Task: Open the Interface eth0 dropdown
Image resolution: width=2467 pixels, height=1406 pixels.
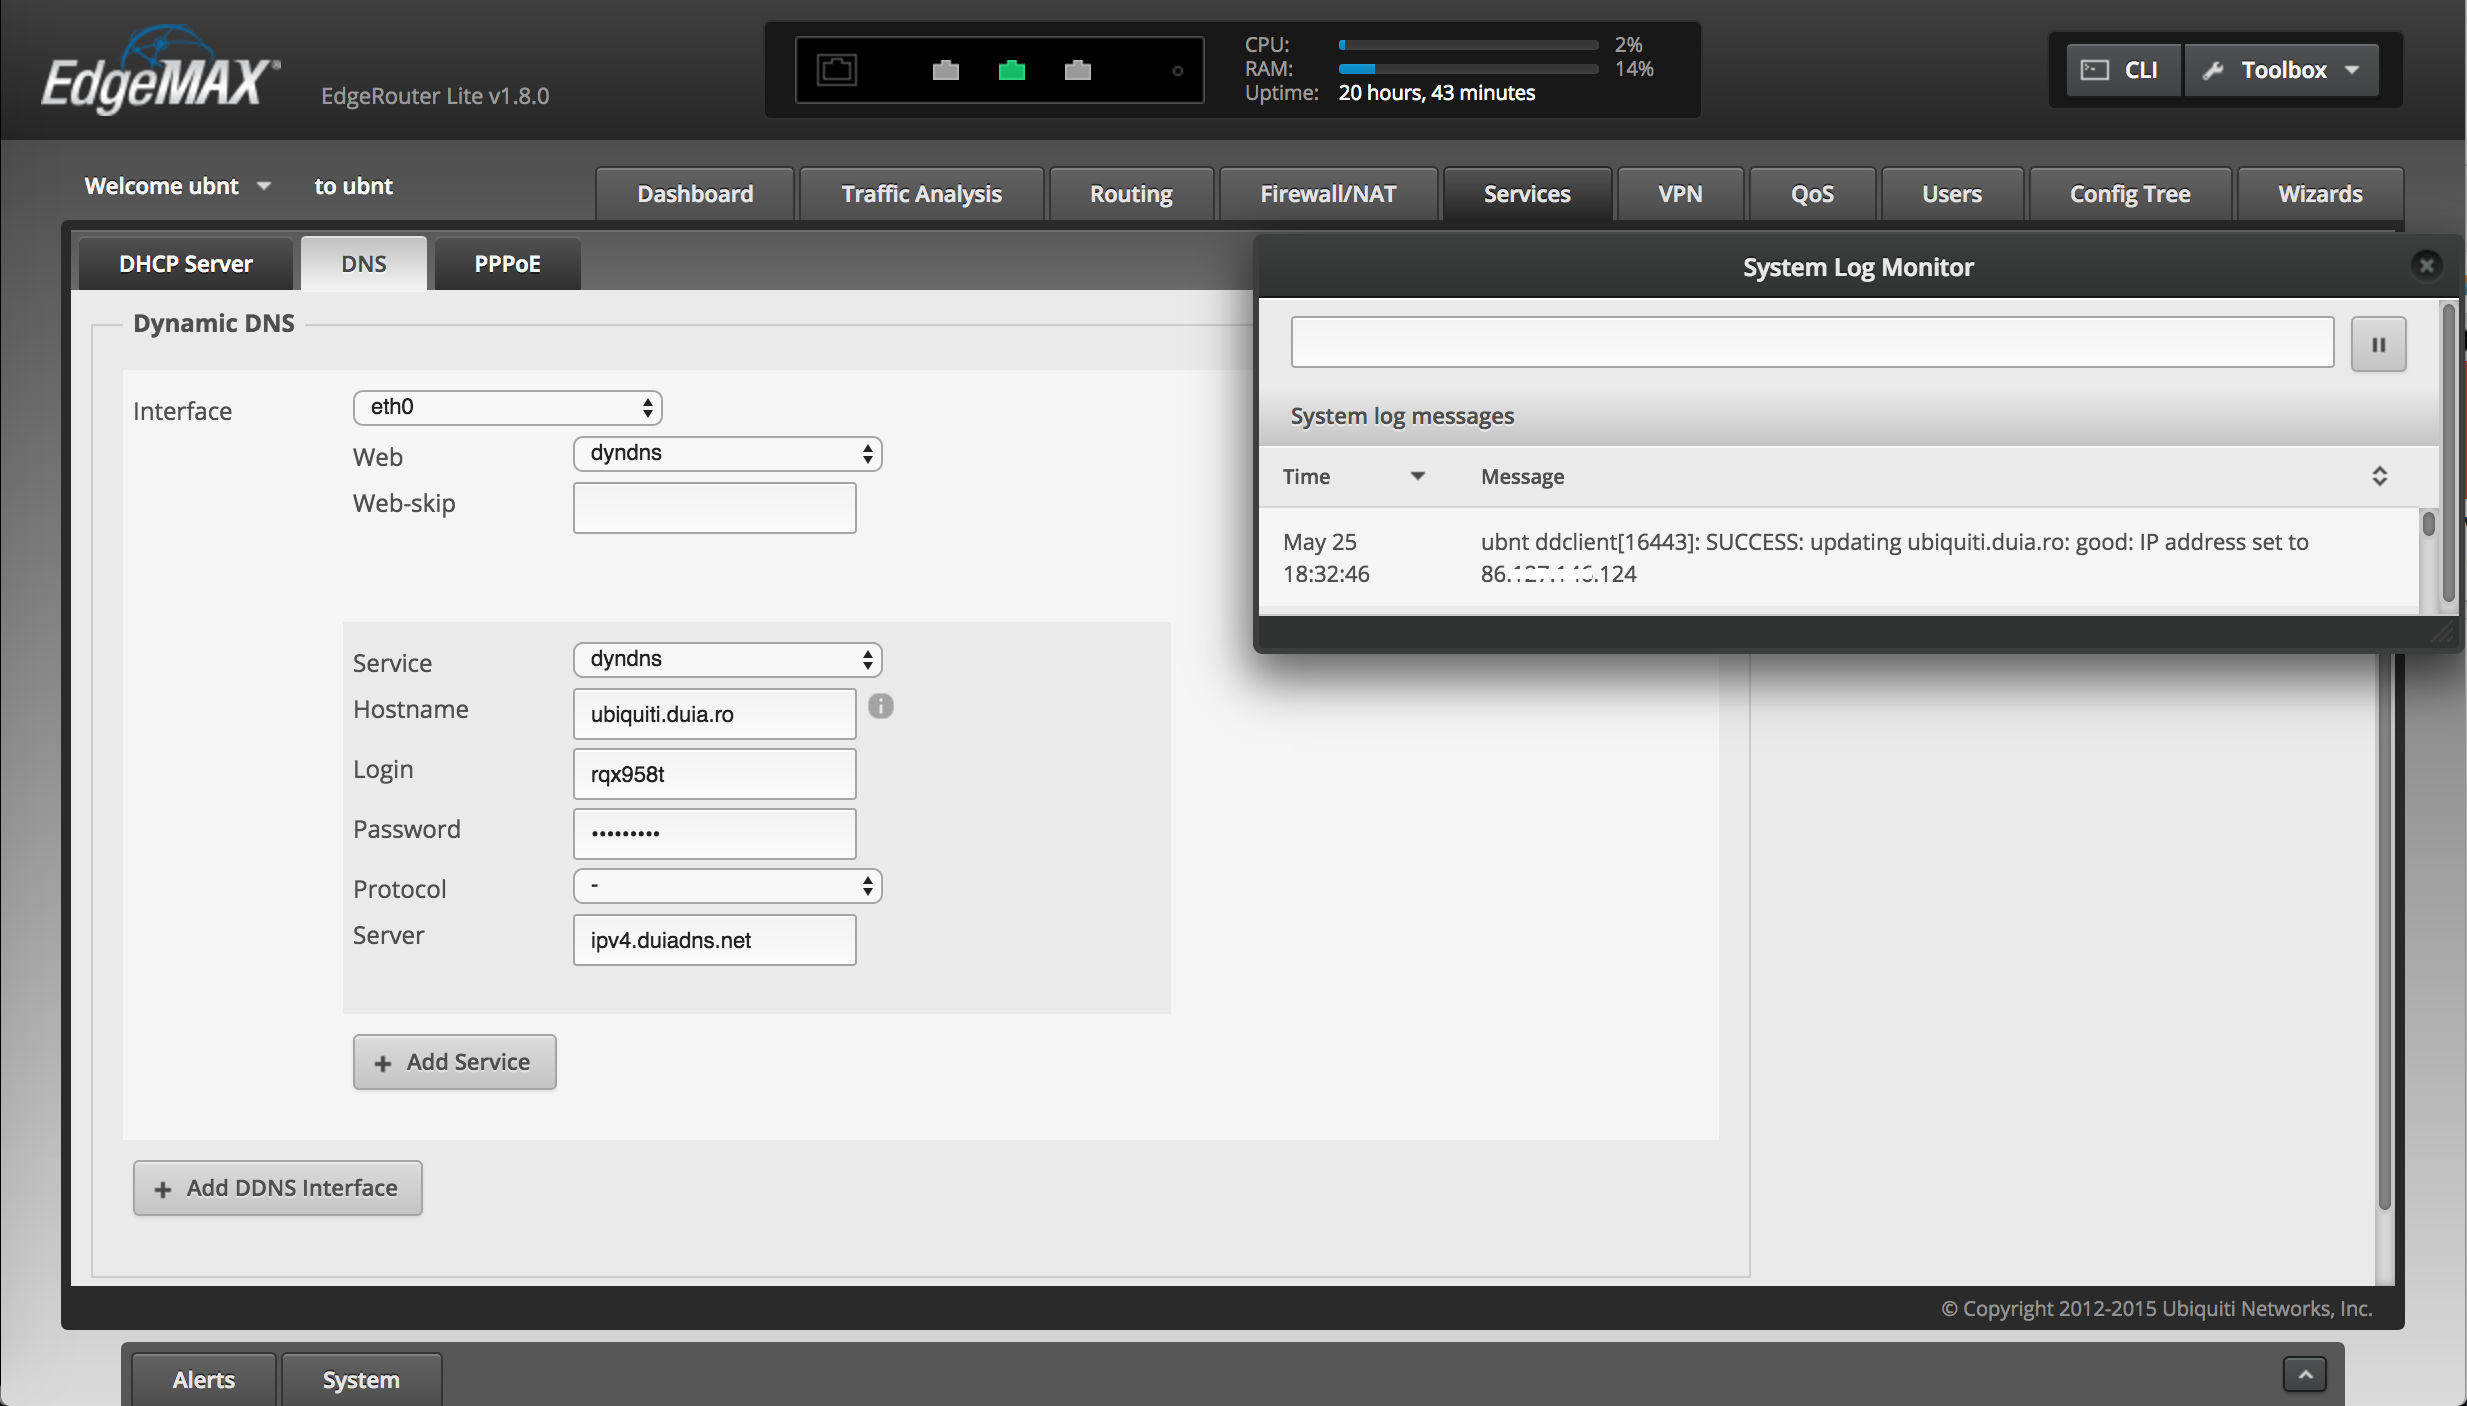Action: (507, 407)
